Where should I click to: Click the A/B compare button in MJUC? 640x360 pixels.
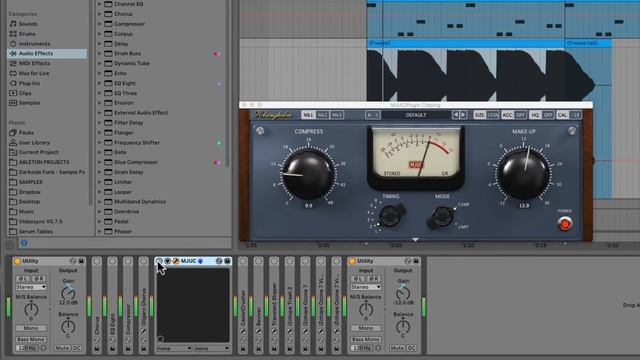tap(373, 115)
